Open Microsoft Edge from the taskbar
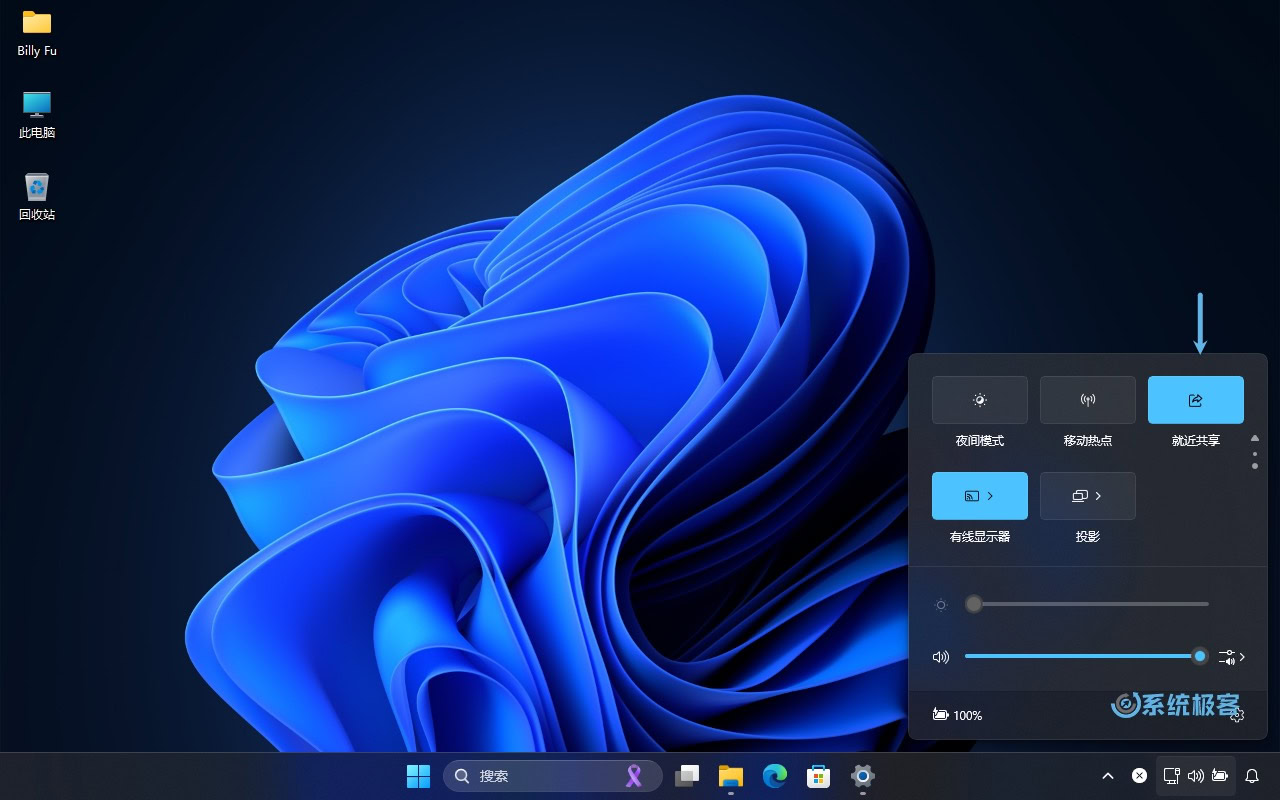The image size is (1280, 800). point(775,776)
